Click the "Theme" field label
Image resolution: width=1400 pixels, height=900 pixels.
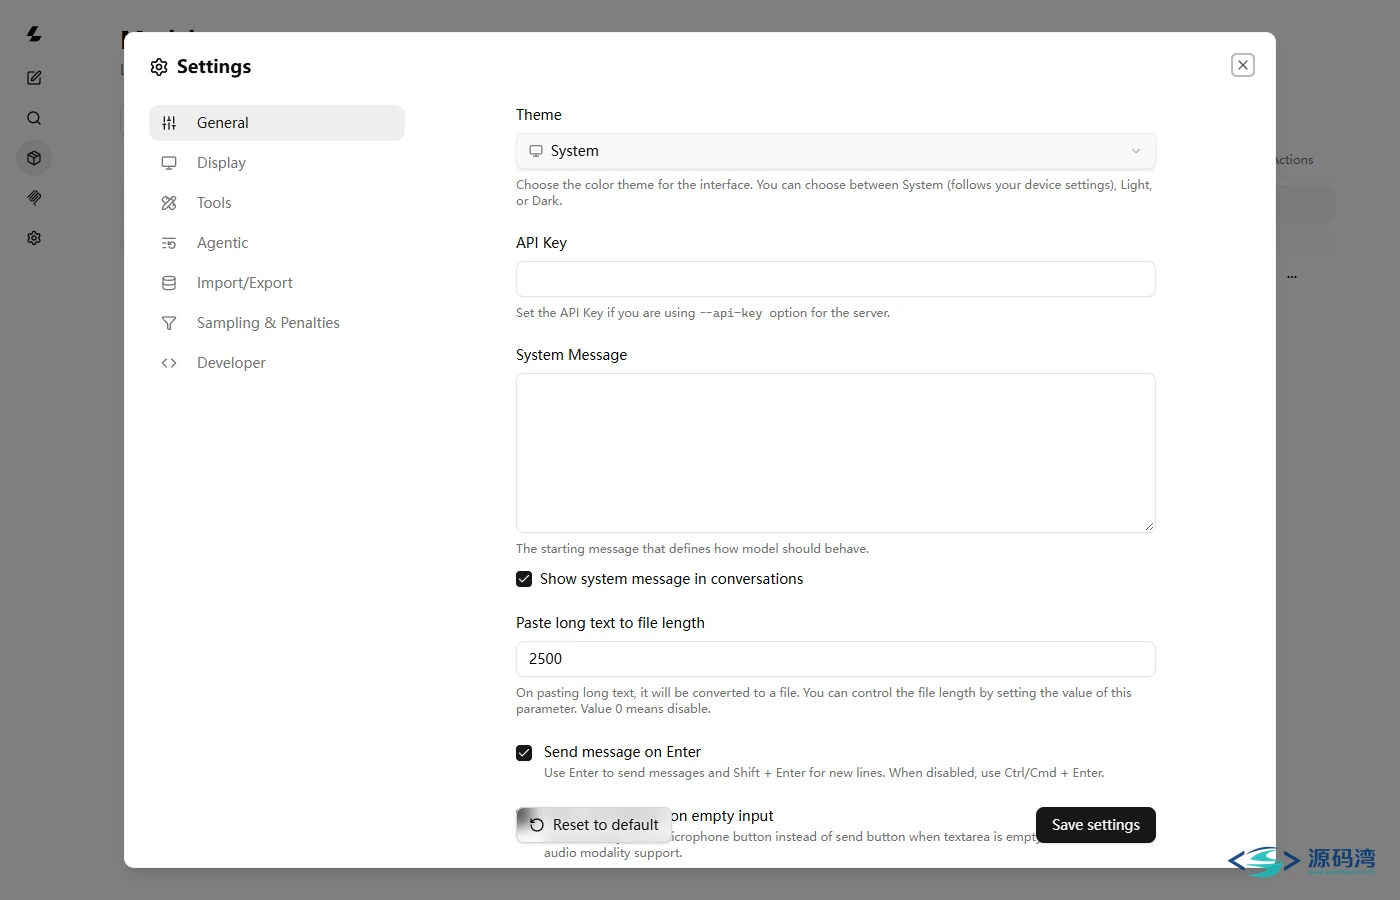coord(539,115)
